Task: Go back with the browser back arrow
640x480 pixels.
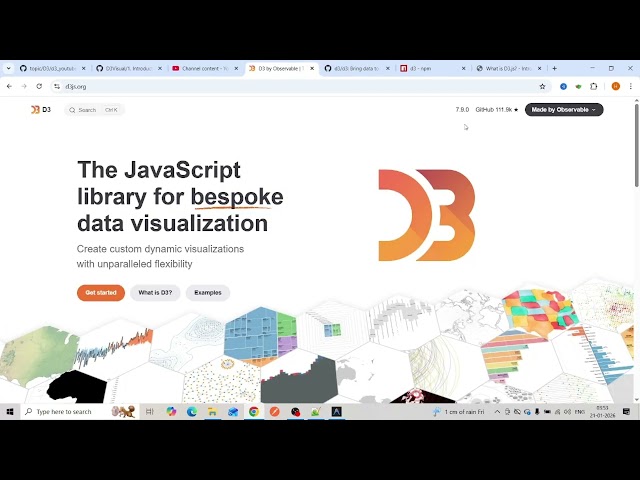Action: [x=9, y=86]
